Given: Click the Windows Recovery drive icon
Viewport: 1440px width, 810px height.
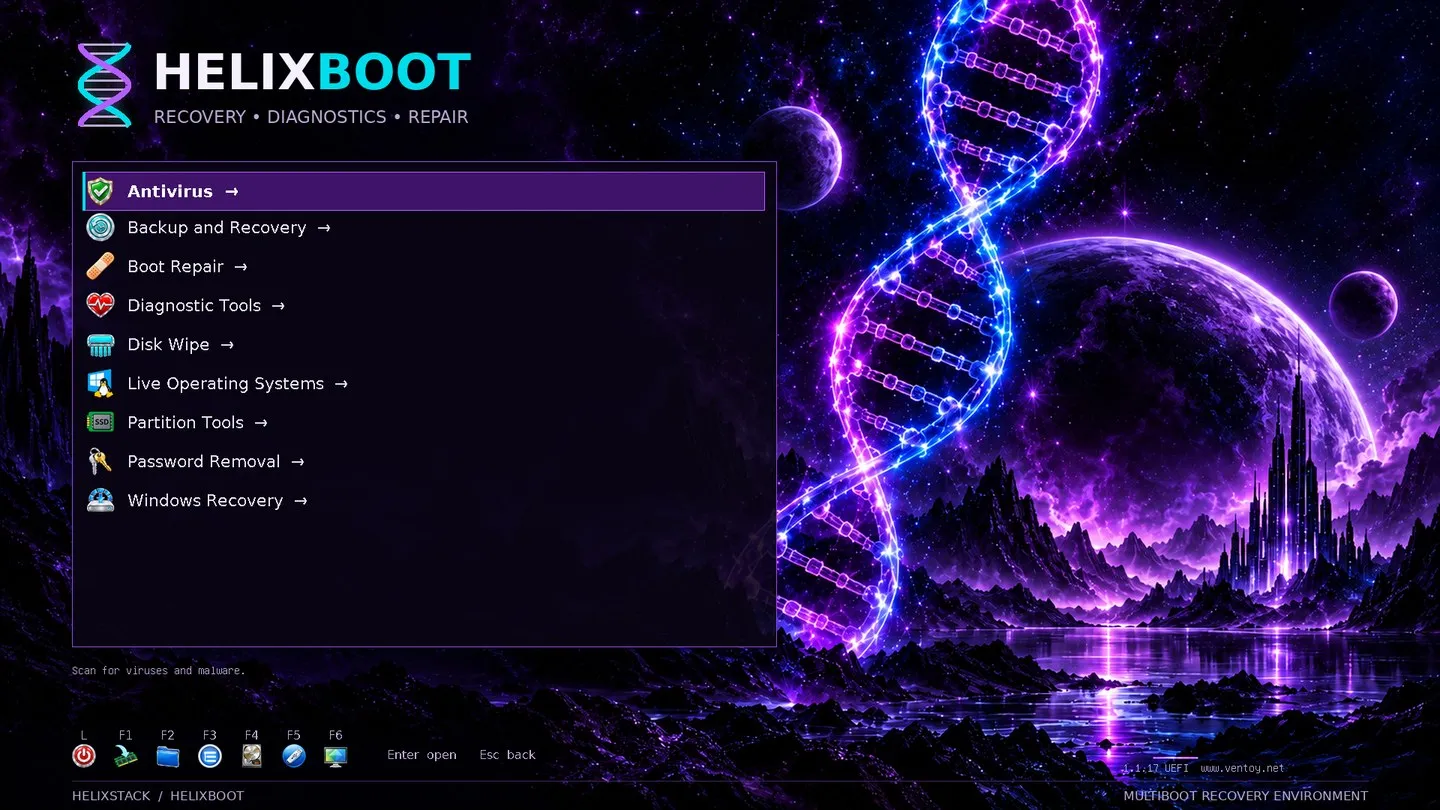Looking at the screenshot, I should click(x=100, y=501).
